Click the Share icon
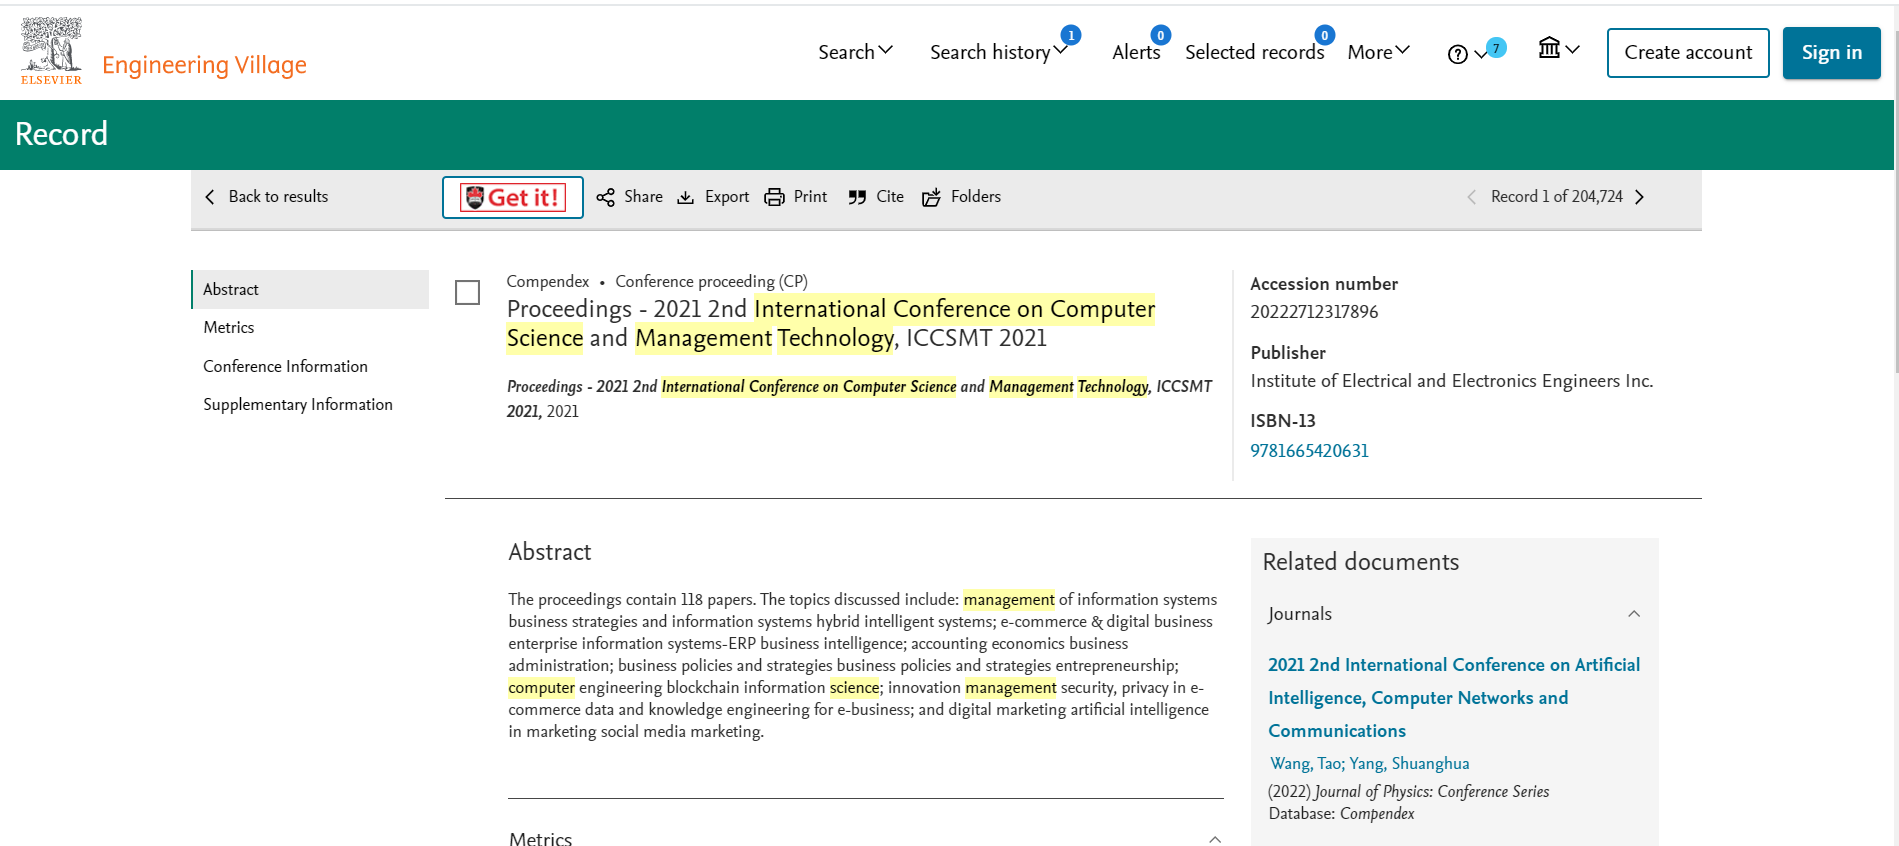Viewport: 1899px width, 846px height. click(605, 198)
